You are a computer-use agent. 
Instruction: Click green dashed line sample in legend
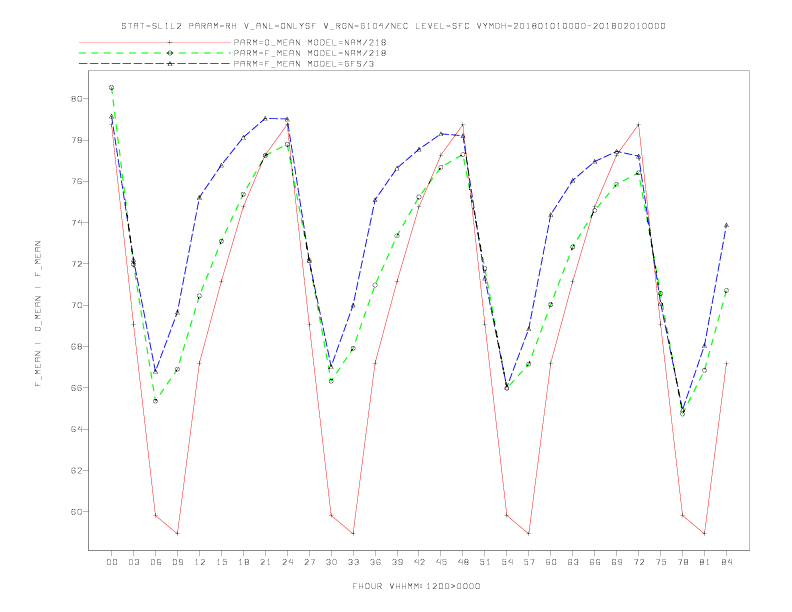point(155,53)
